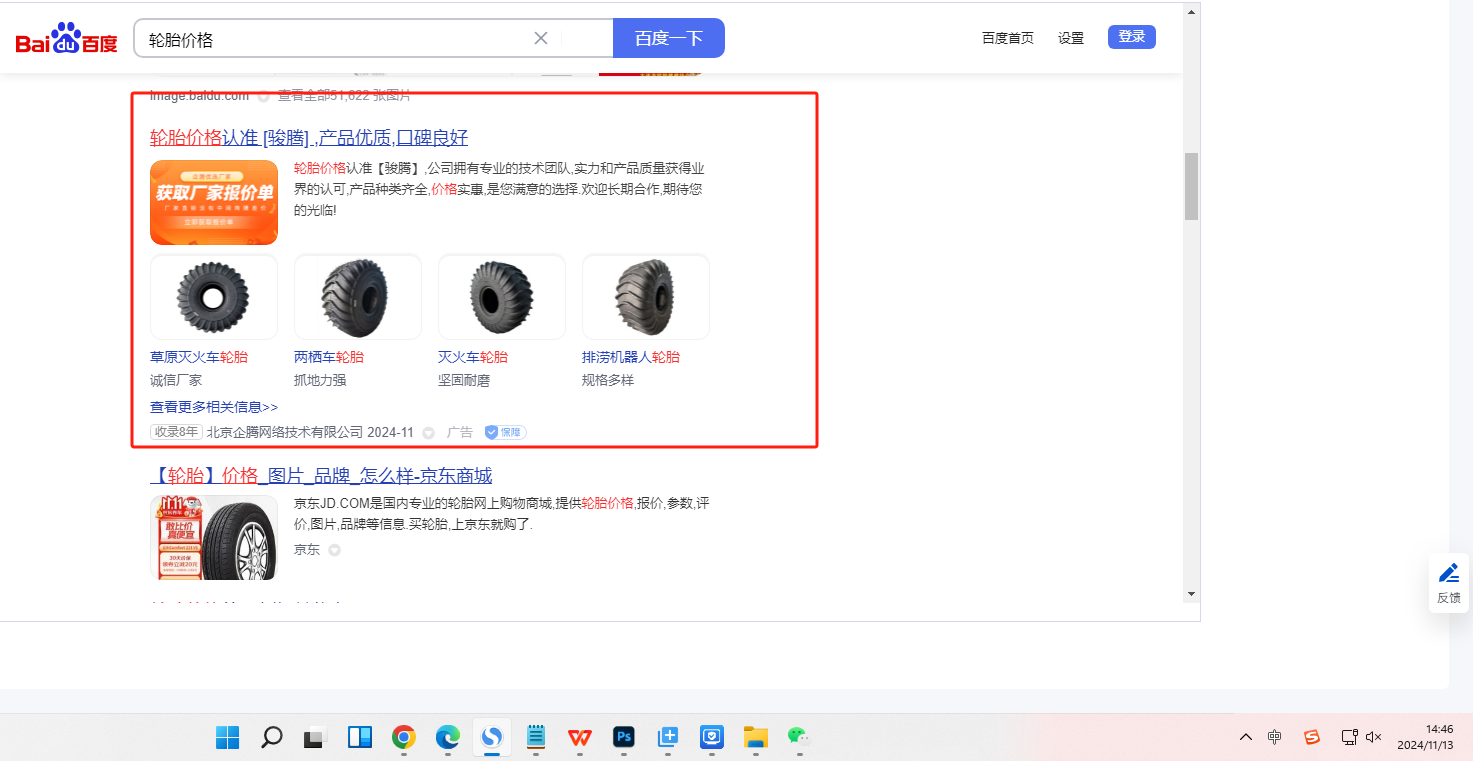The height and width of the screenshot is (761, 1473).
Task: Open the 草原灭火车轮胎 link
Action: [199, 357]
